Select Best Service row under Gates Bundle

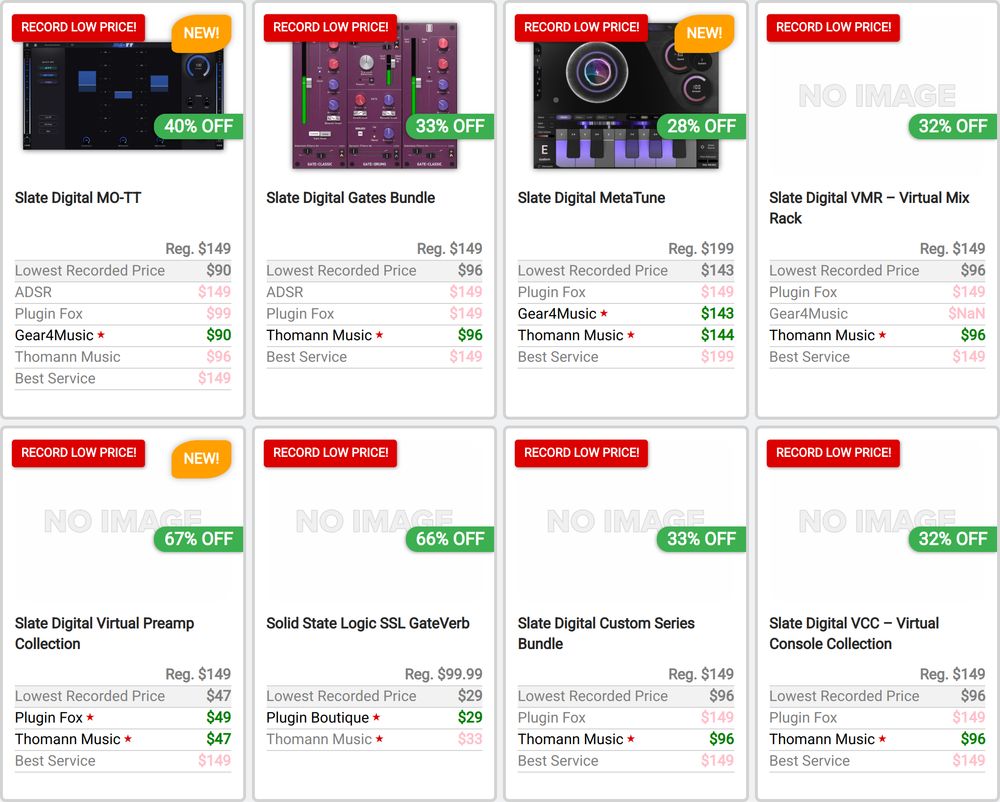[x=374, y=357]
